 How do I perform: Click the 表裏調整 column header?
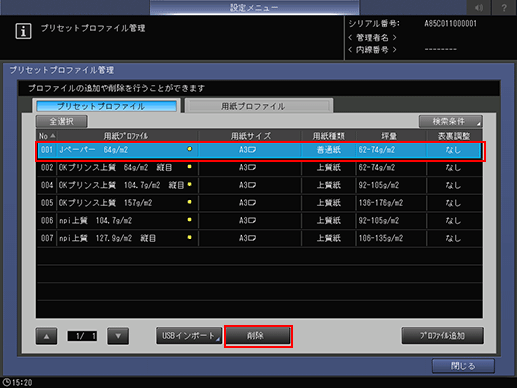pyautogui.click(x=454, y=136)
